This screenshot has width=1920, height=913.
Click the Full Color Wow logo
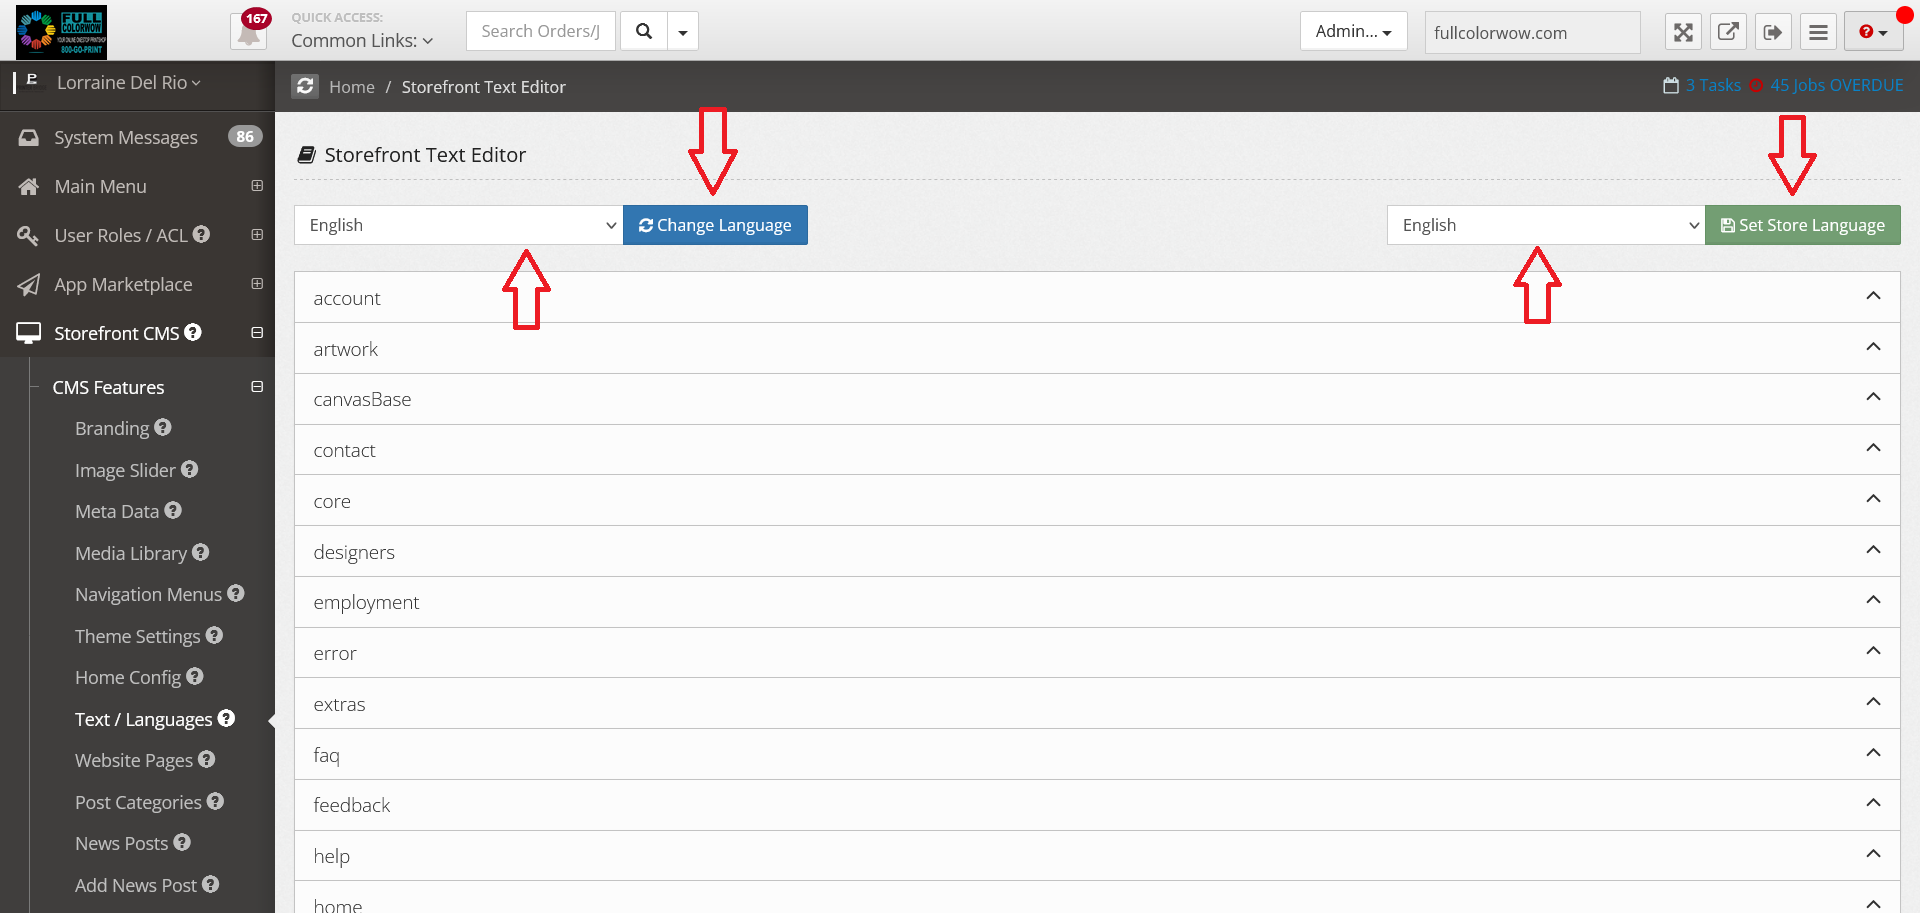(61, 32)
